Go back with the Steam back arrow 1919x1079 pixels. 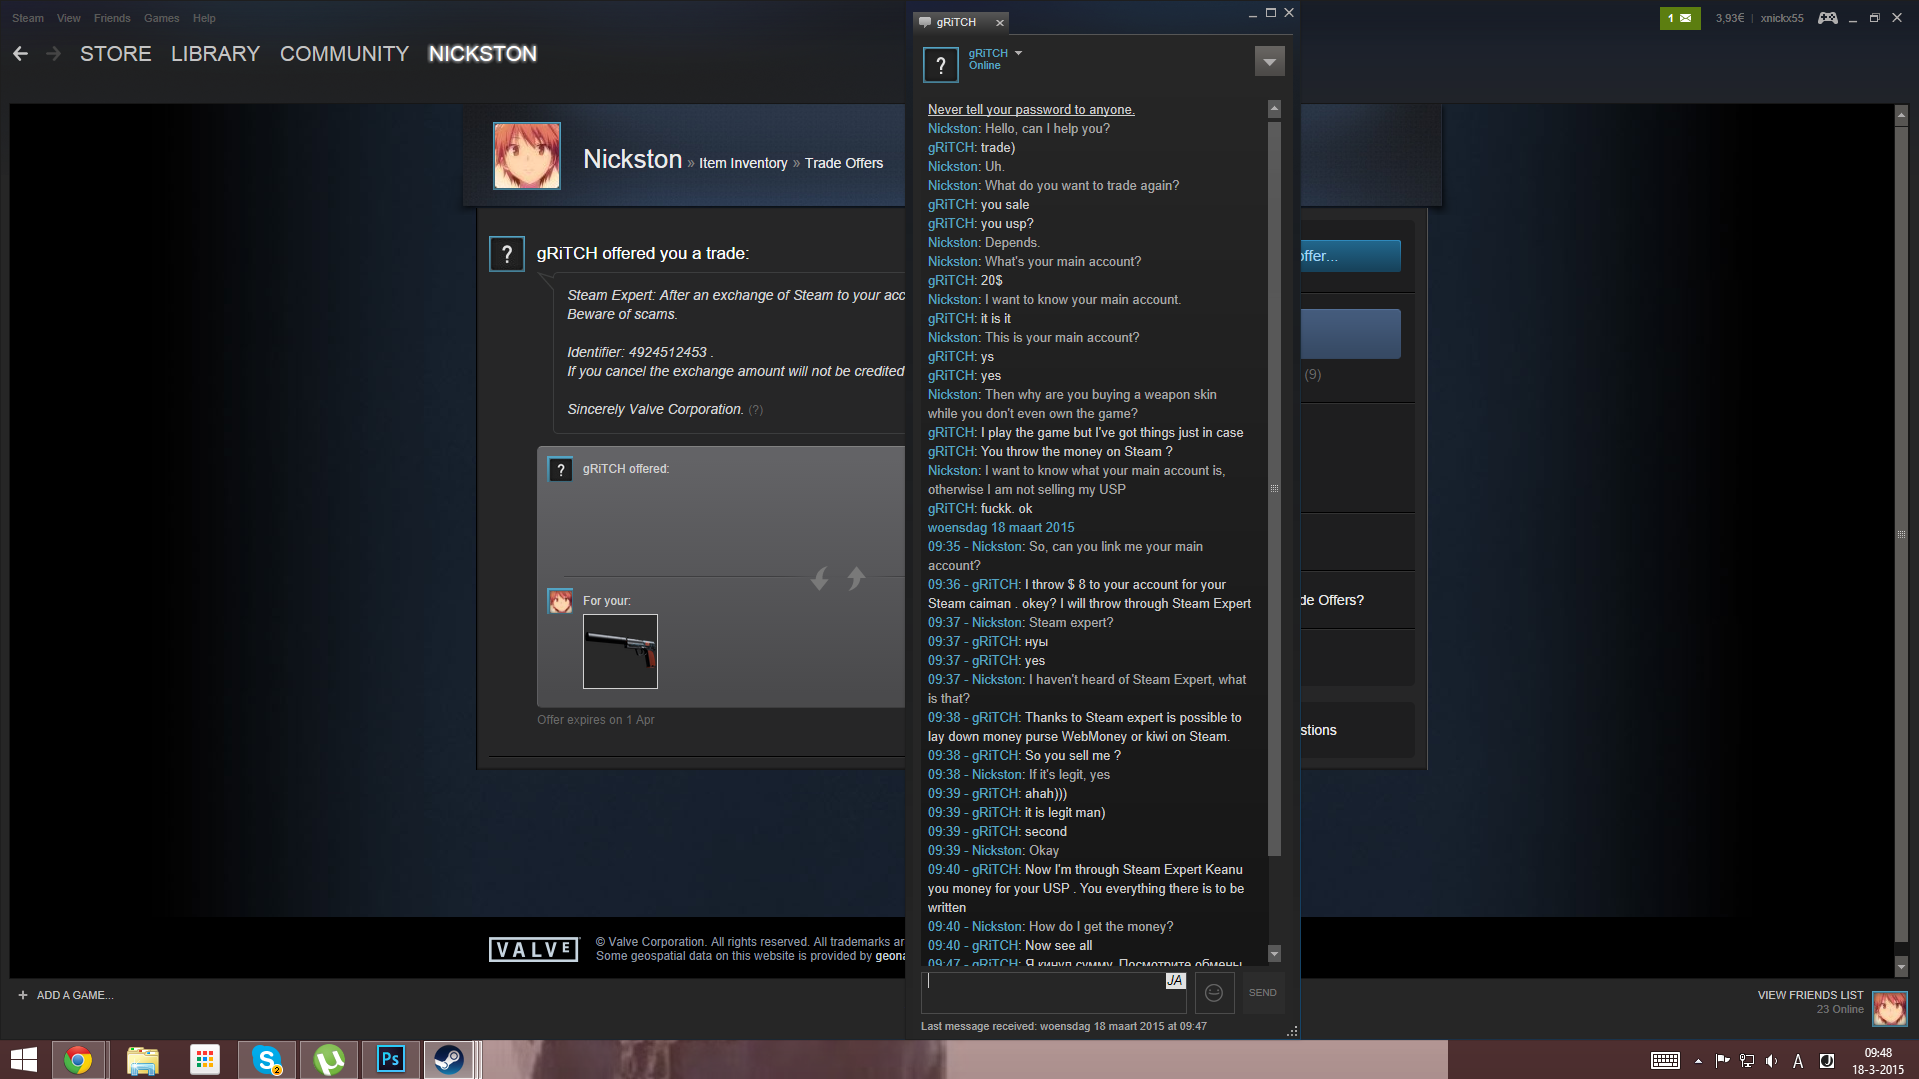click(x=20, y=54)
